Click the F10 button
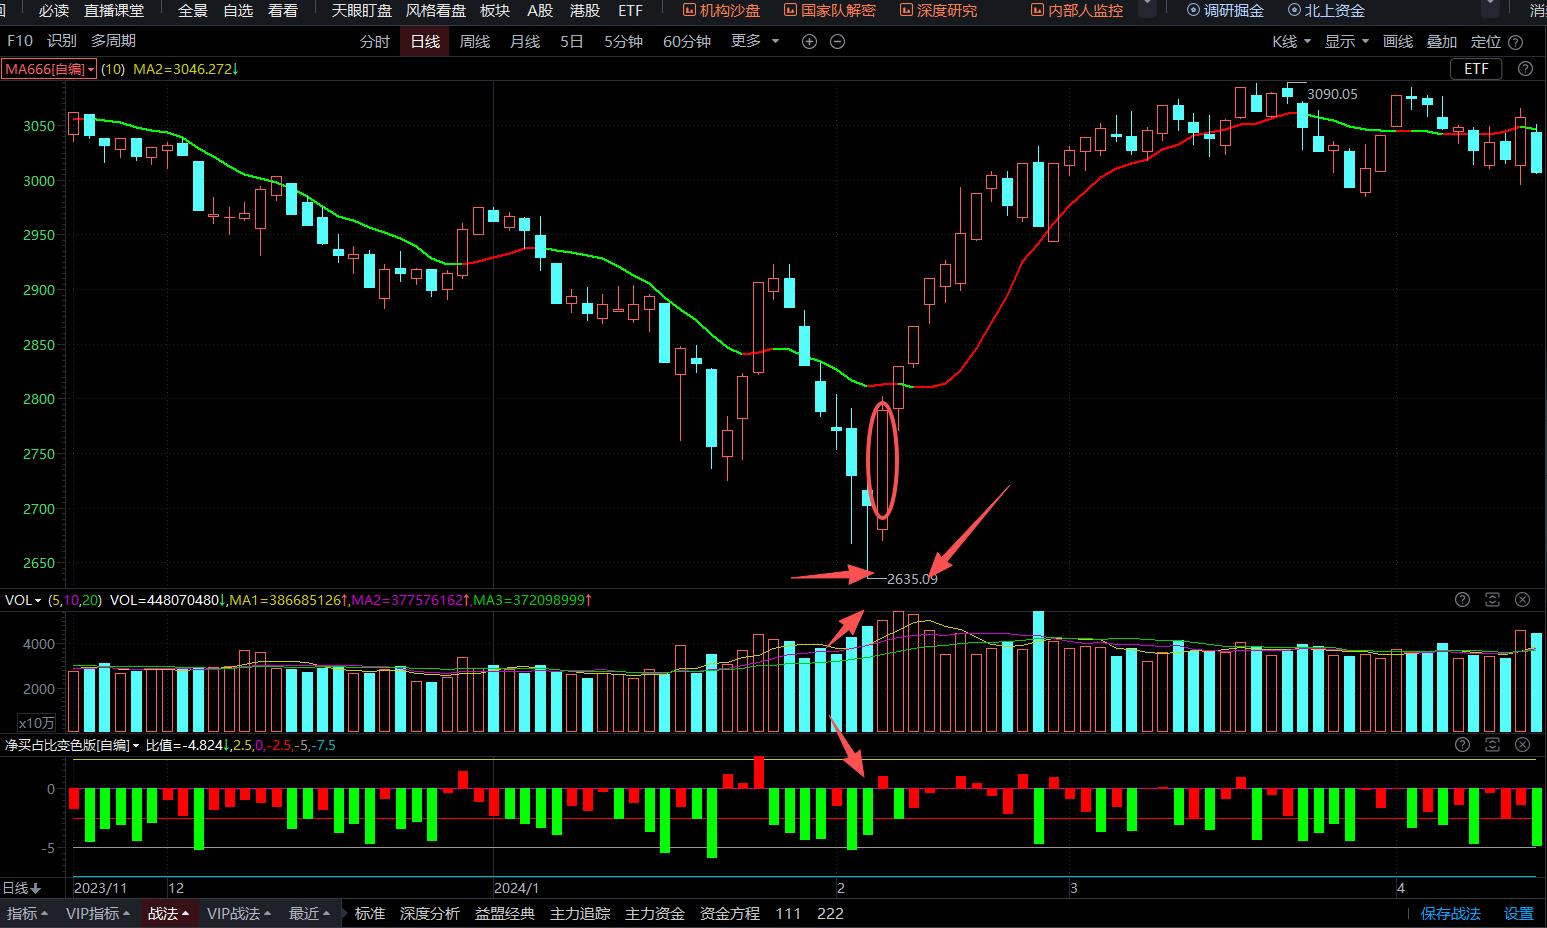 20,41
